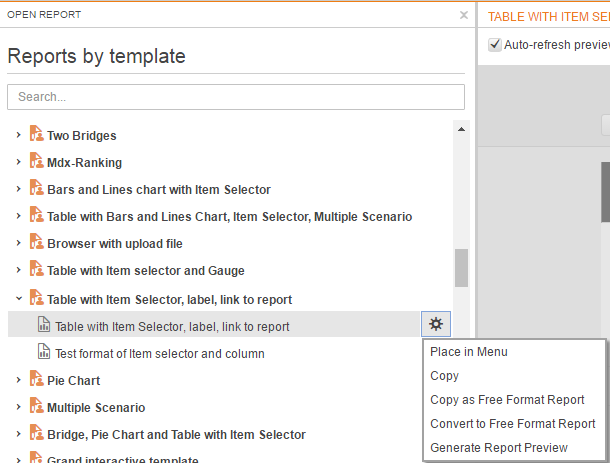Select Copy as Free Format Report
The height and width of the screenshot is (463, 610).
point(507,400)
